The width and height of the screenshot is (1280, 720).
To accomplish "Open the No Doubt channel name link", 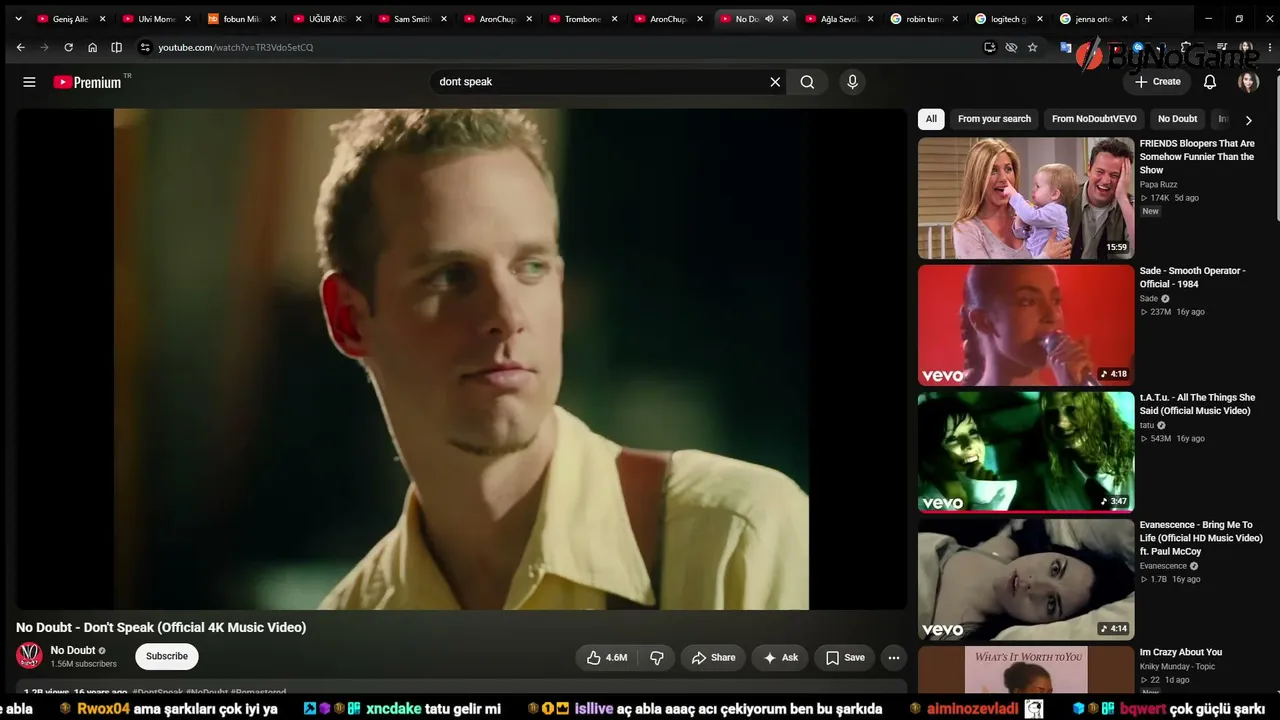I will pyautogui.click(x=73, y=650).
